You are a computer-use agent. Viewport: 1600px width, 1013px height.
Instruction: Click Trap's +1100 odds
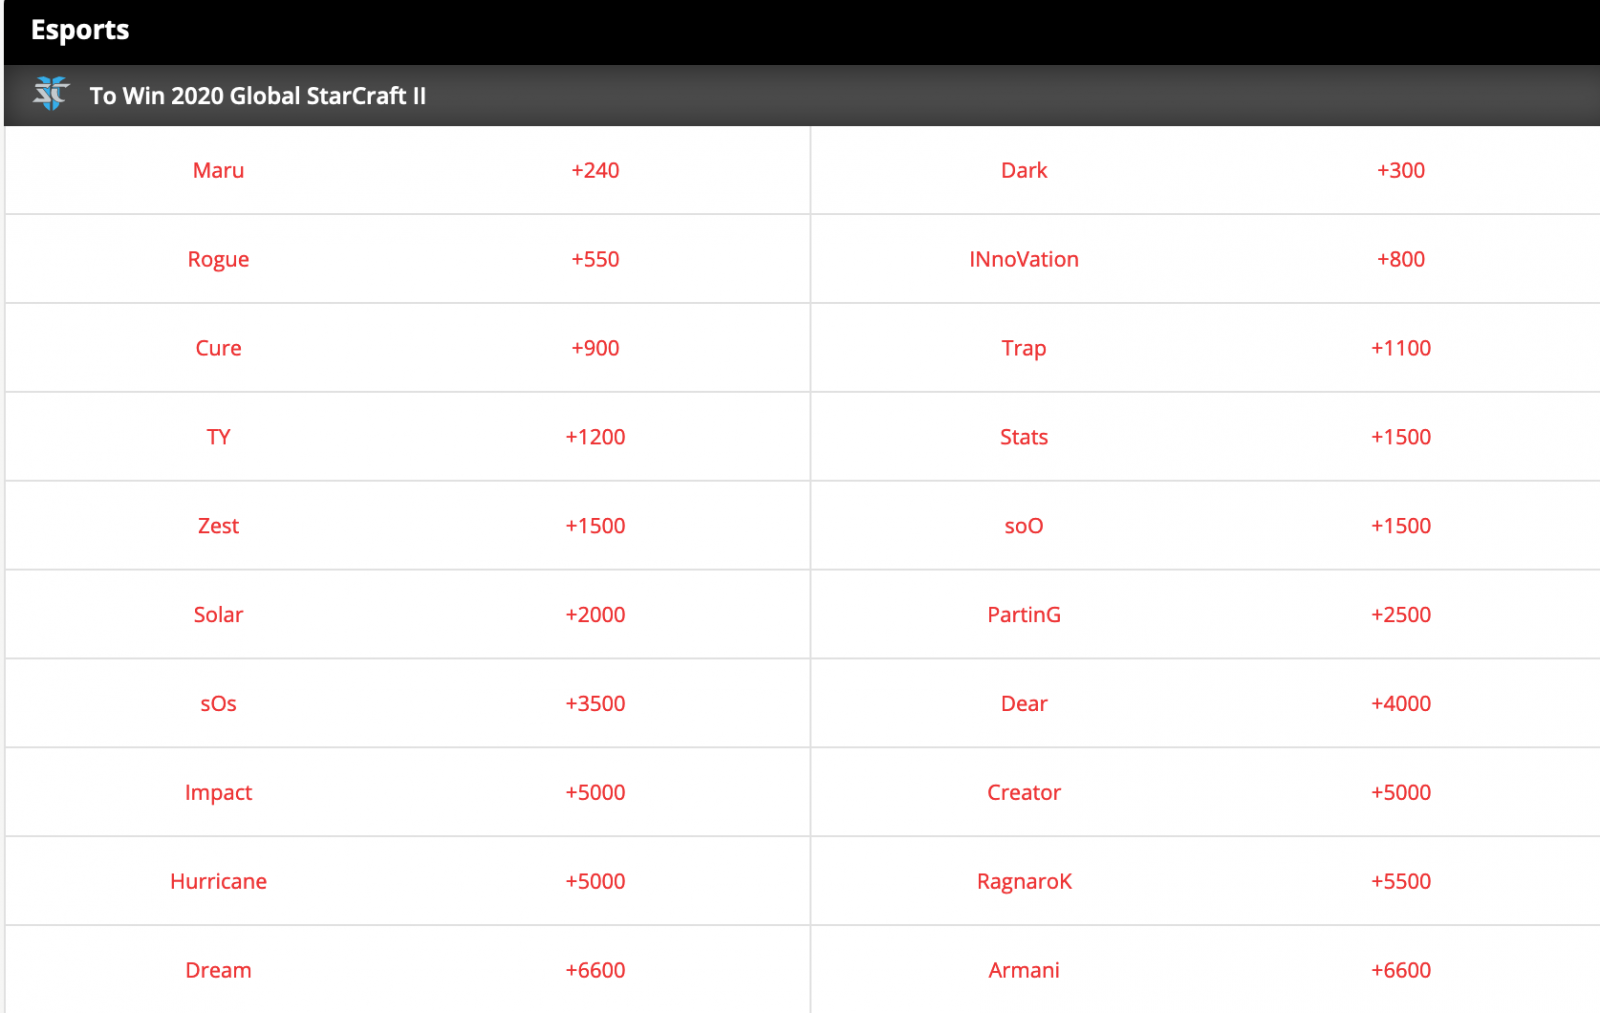coord(1401,348)
